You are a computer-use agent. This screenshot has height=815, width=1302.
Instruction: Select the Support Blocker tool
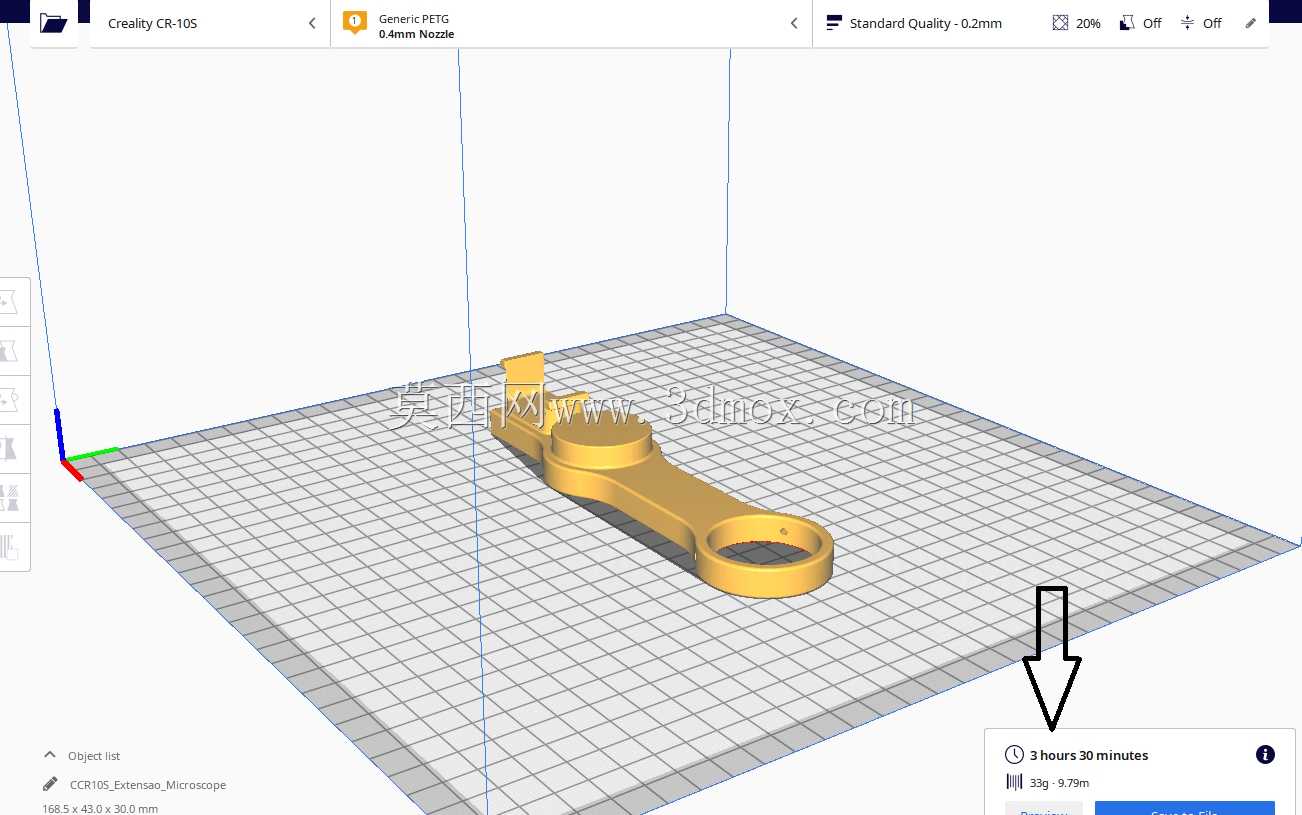pyautogui.click(x=10, y=546)
